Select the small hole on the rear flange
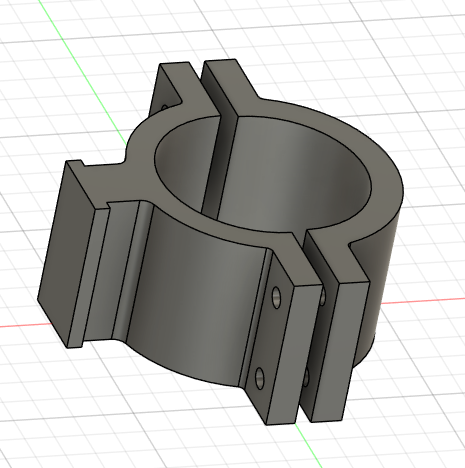Image resolution: width=465 pixels, height=468 pixels. [x=164, y=108]
